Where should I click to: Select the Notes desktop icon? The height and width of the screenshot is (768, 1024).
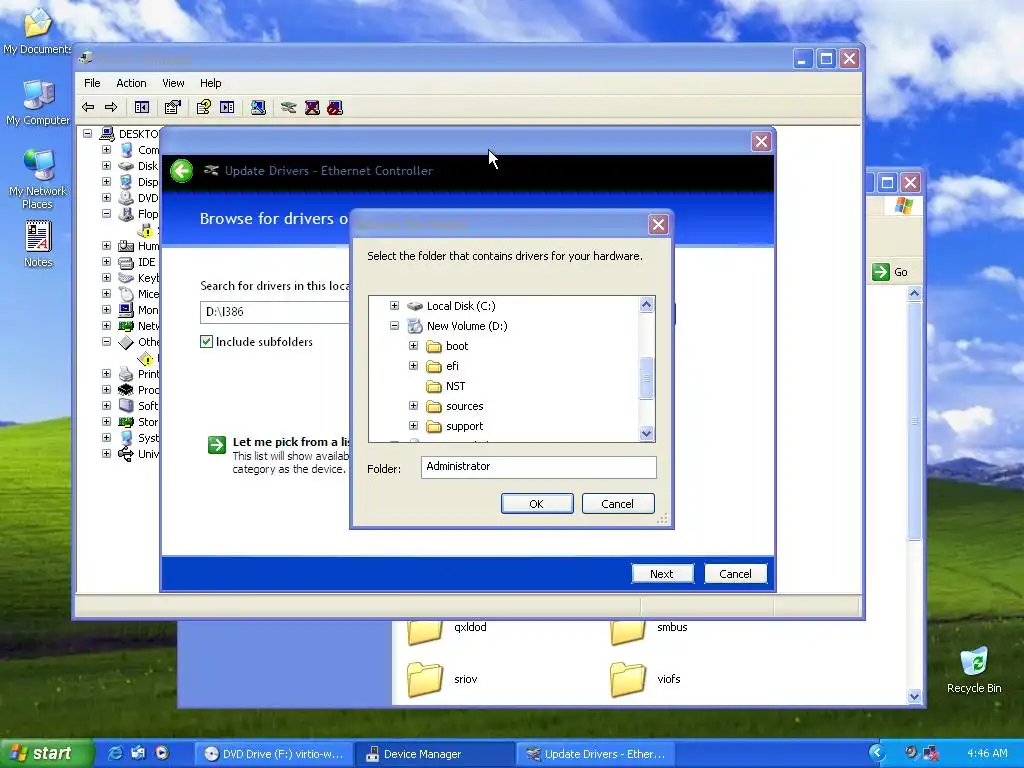(38, 244)
